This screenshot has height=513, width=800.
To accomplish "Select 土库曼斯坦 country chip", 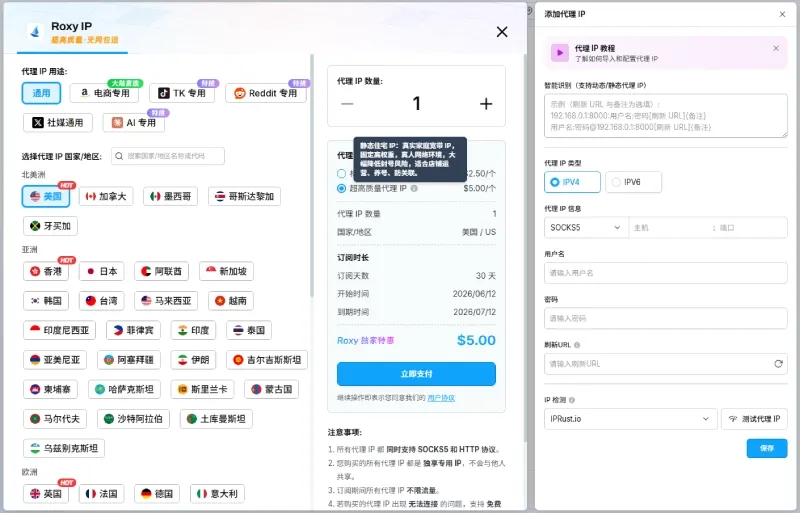I will (x=216, y=419).
